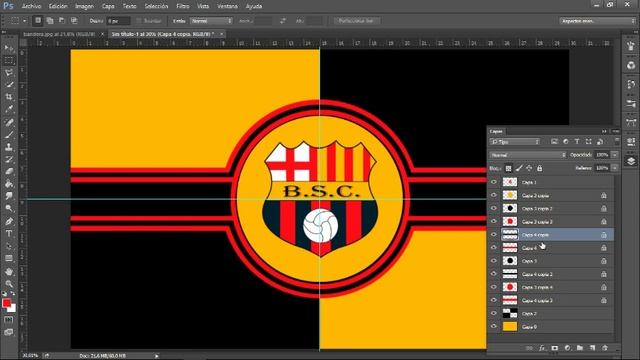This screenshot has height=360, width=640.
Task: Select the Lasso tool
Action: [x=9, y=73]
